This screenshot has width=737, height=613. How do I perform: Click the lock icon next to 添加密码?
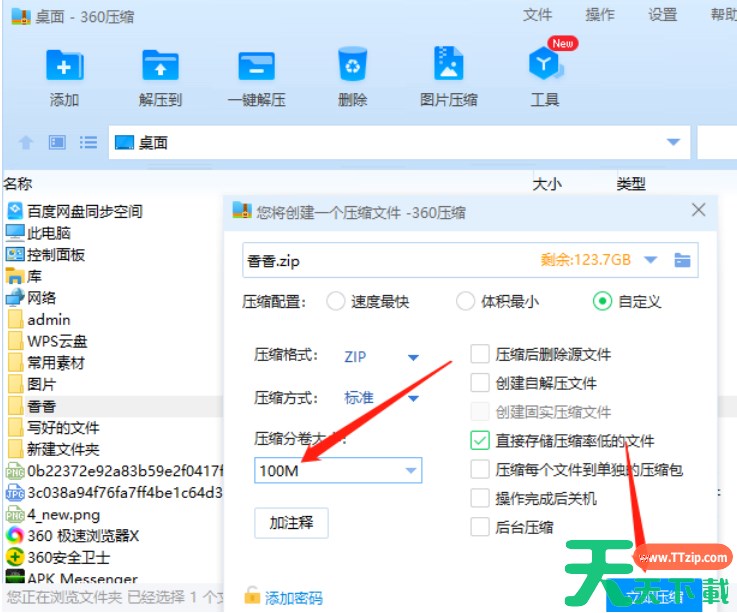(x=252, y=596)
